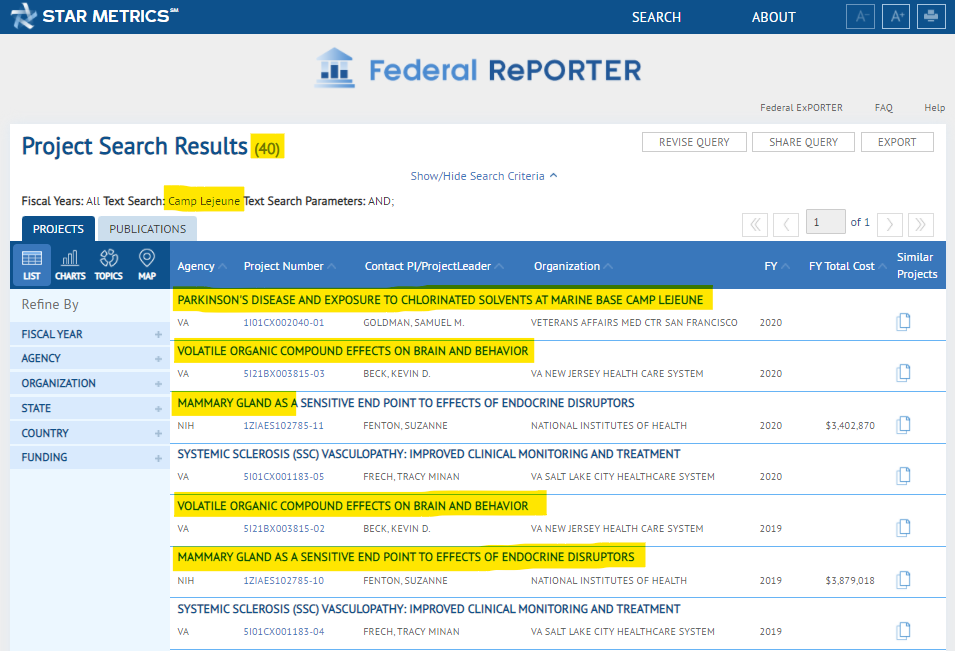
Task: Find similar projects for 1ZIAES102785-10
Action: coord(903,580)
